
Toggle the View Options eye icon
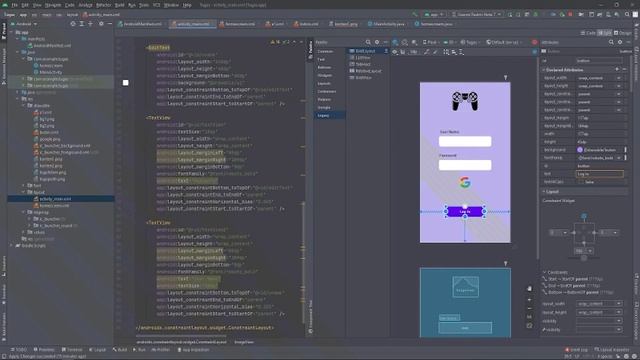[395, 52]
